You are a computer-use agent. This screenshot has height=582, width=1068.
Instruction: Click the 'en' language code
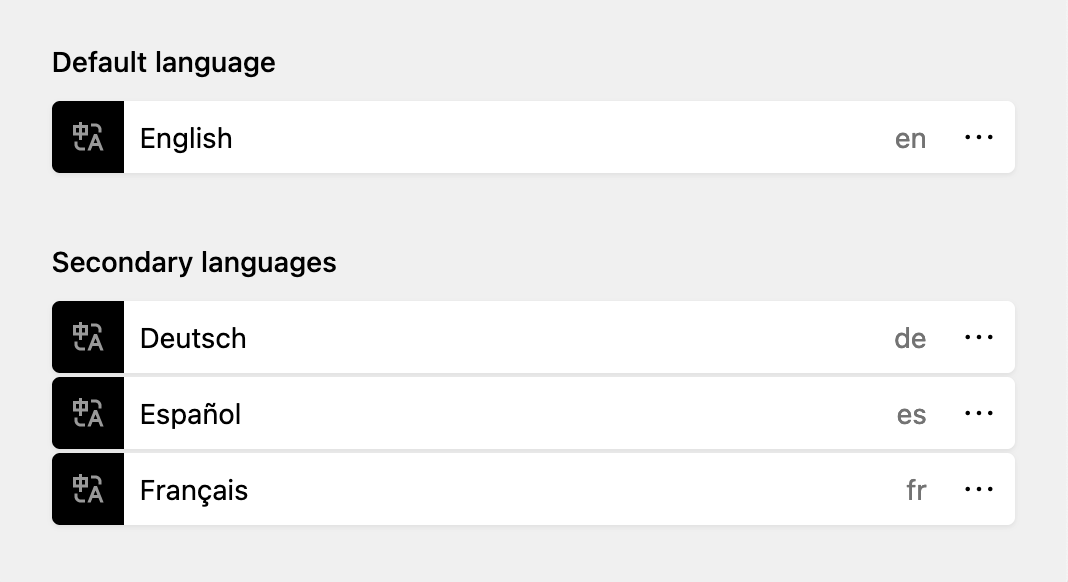910,139
